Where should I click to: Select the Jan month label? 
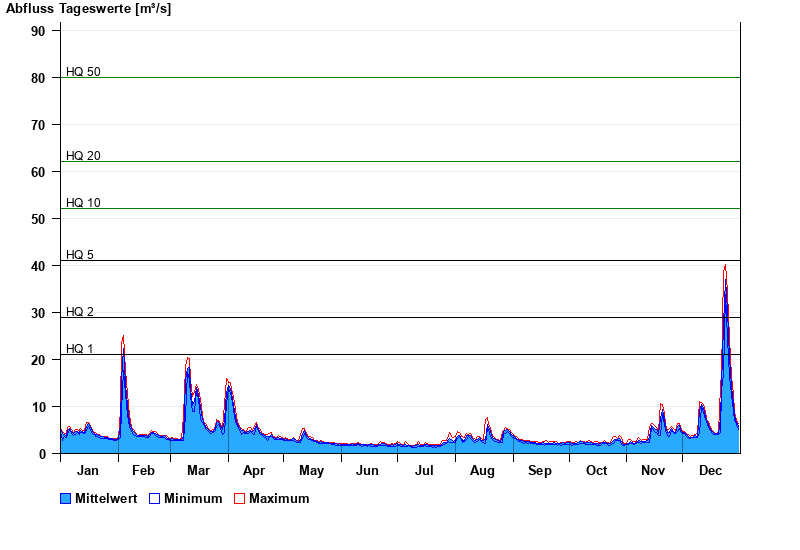tap(88, 471)
